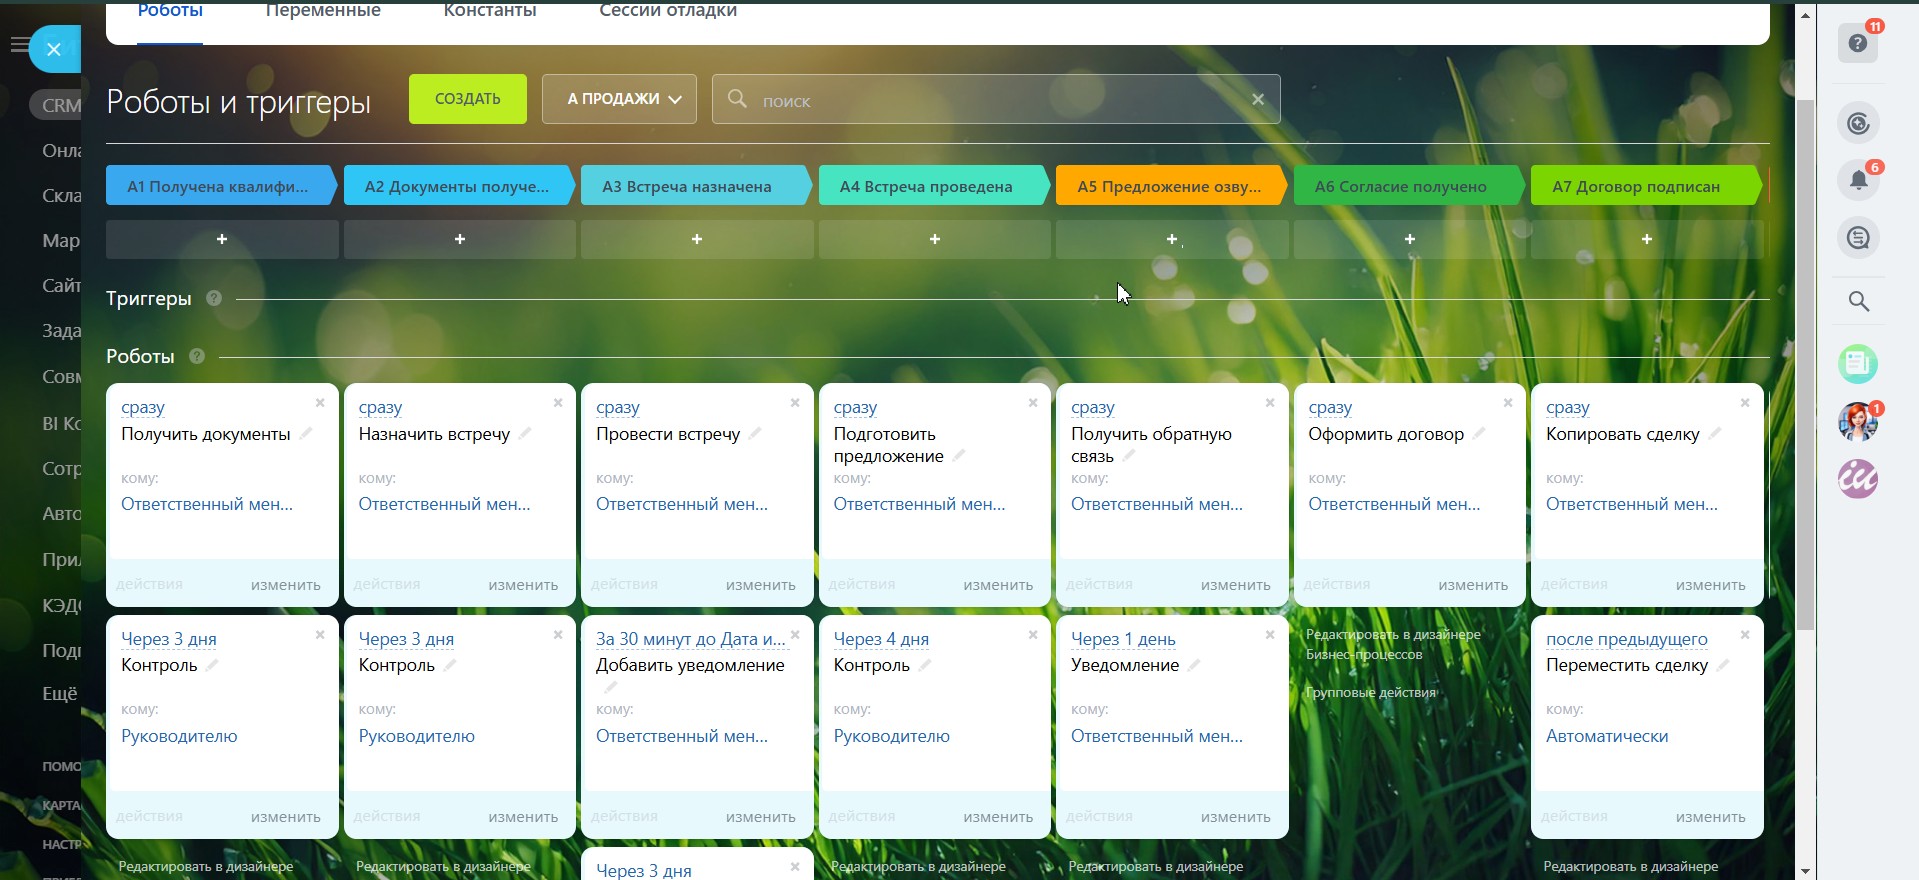This screenshot has height=880, width=1919.
Task: Switch to the Сессии отладки tab
Action: pyautogui.click(x=667, y=10)
